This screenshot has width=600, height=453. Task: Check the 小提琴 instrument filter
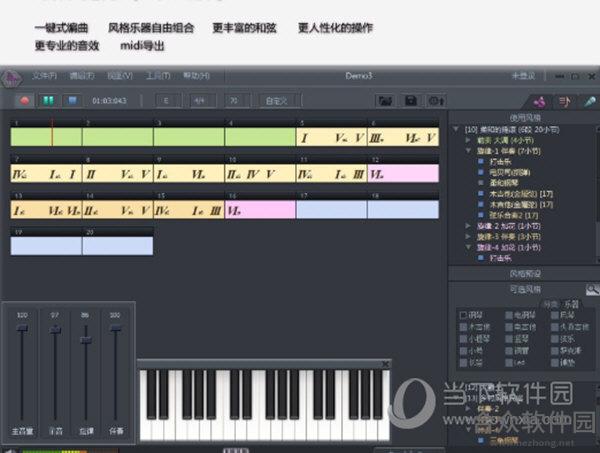point(463,339)
